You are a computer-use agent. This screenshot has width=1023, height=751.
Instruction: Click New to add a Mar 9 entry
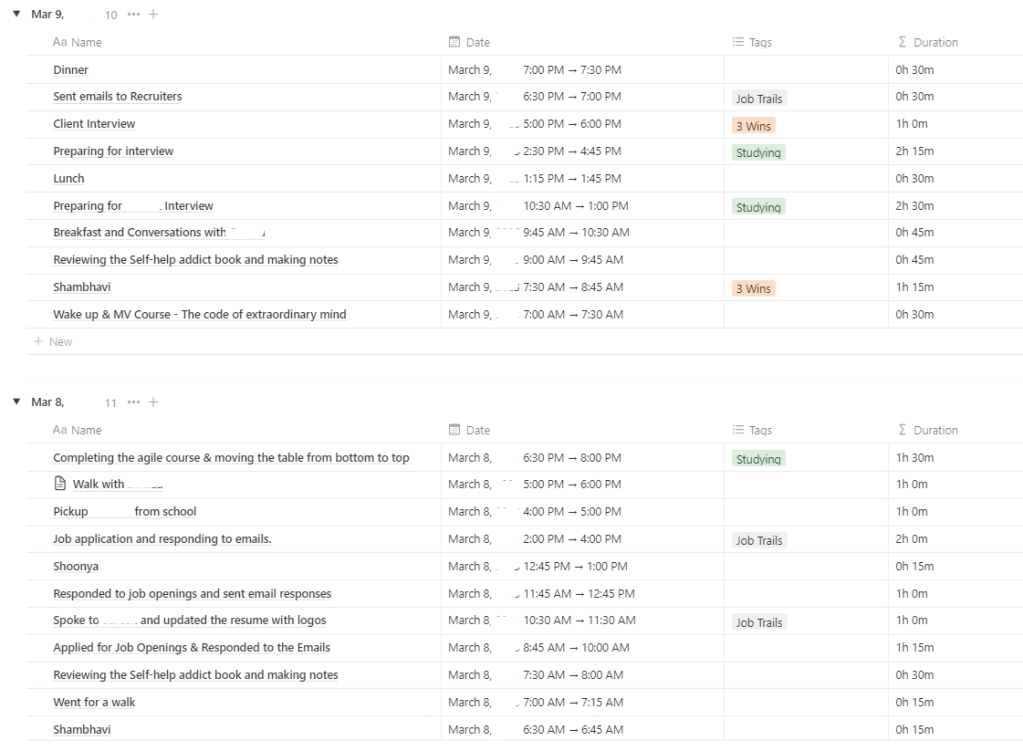coord(60,342)
